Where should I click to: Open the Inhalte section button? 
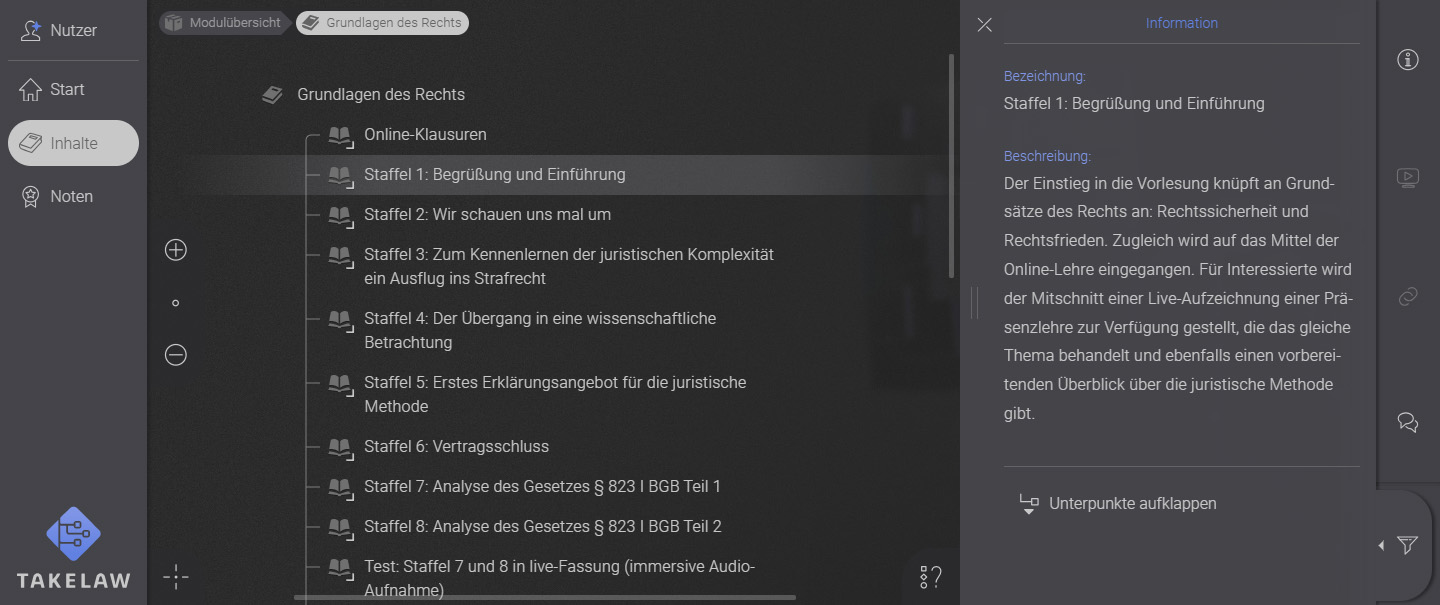(72, 142)
